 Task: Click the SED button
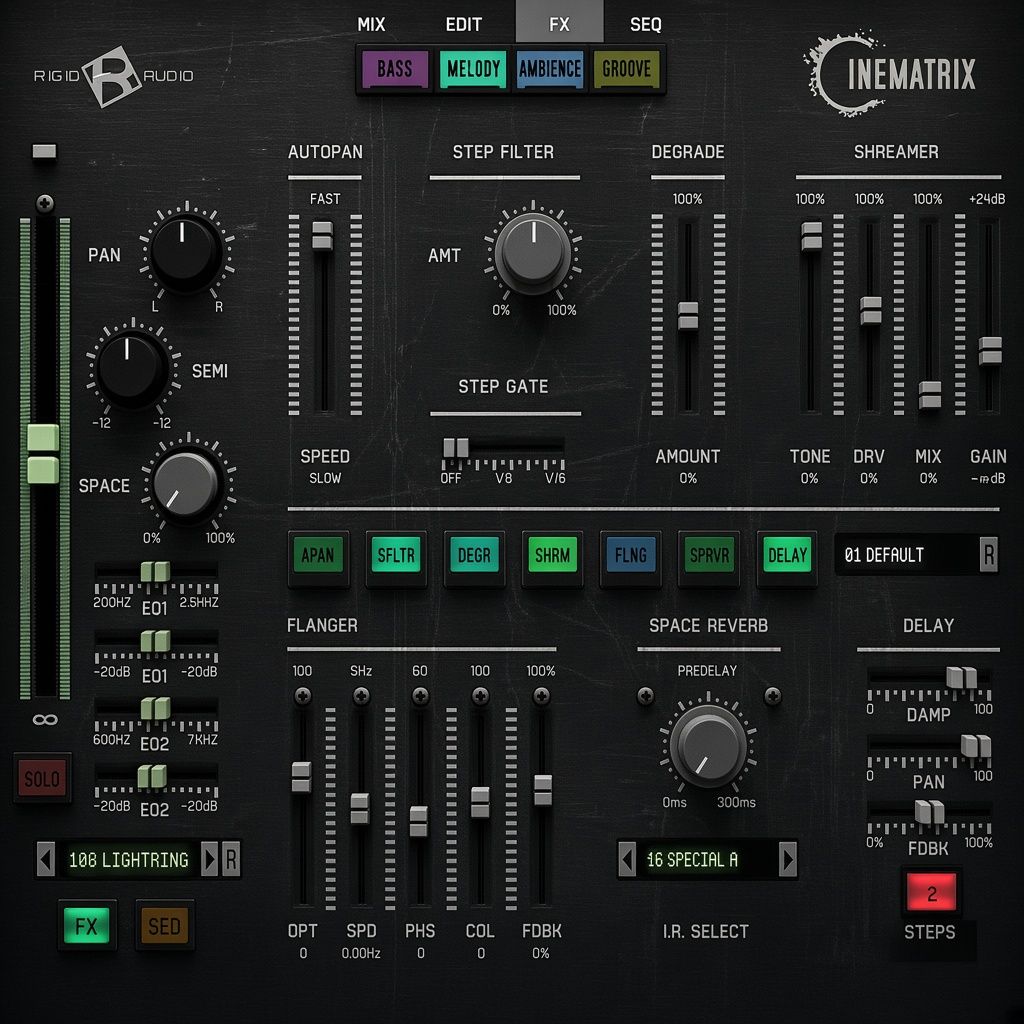click(x=164, y=925)
